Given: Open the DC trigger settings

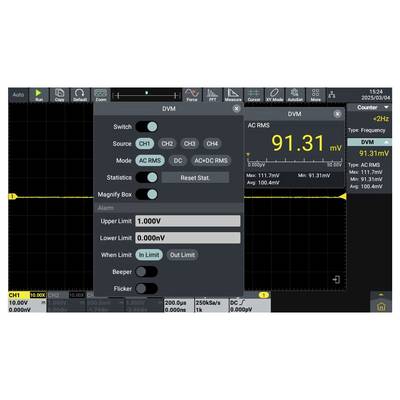Looking at the screenshot, I should [250, 306].
